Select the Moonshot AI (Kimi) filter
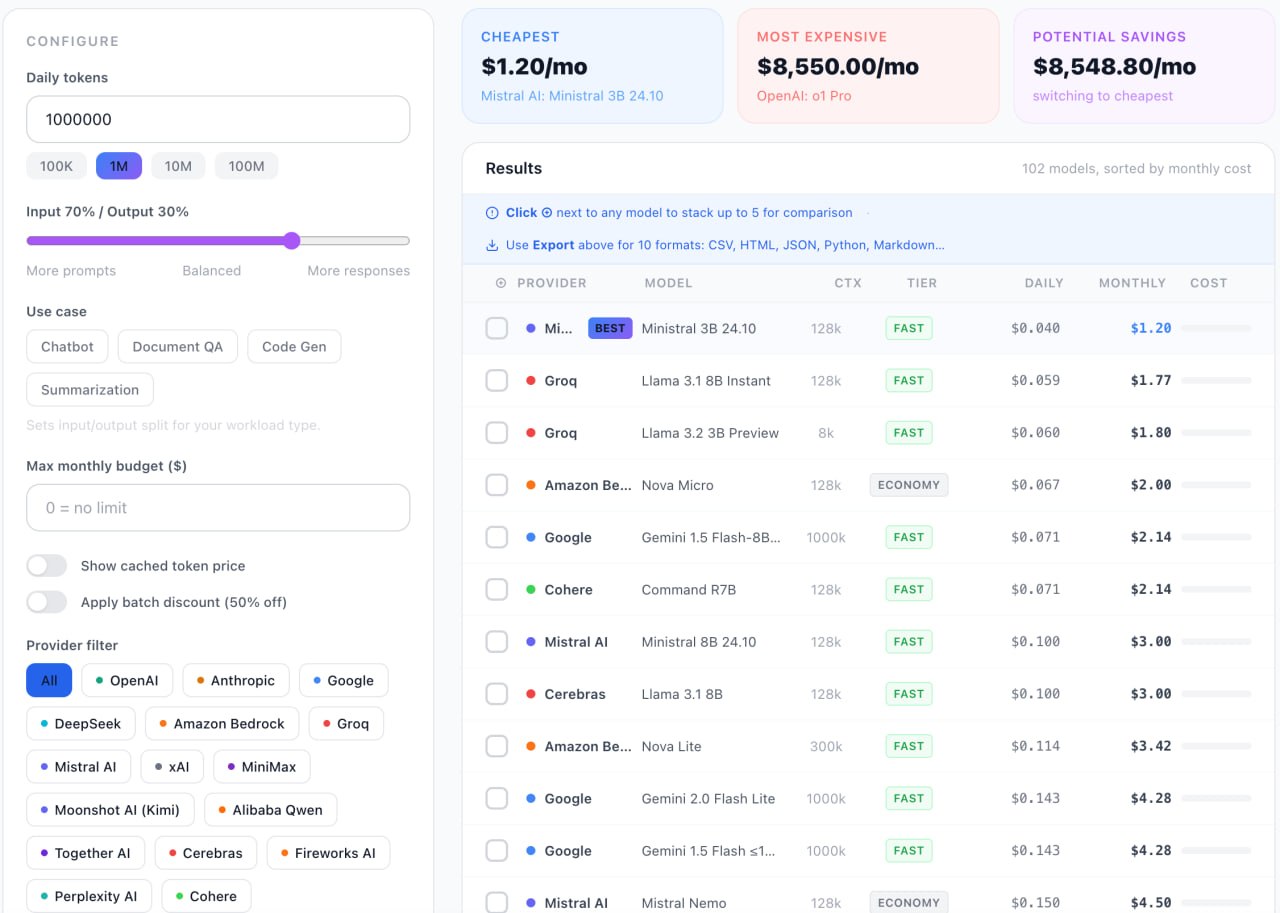This screenshot has width=1280, height=913. 111,810
